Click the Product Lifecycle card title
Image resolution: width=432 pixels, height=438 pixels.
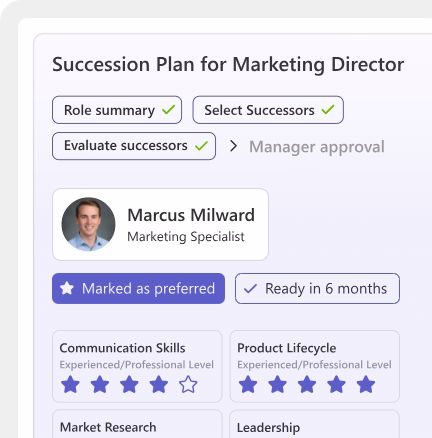tap(287, 348)
